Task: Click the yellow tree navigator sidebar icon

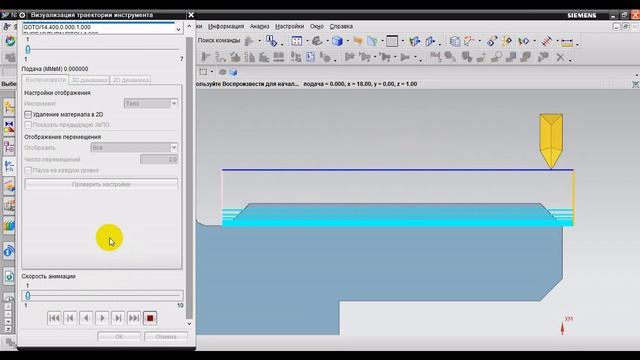Action: 9,107
